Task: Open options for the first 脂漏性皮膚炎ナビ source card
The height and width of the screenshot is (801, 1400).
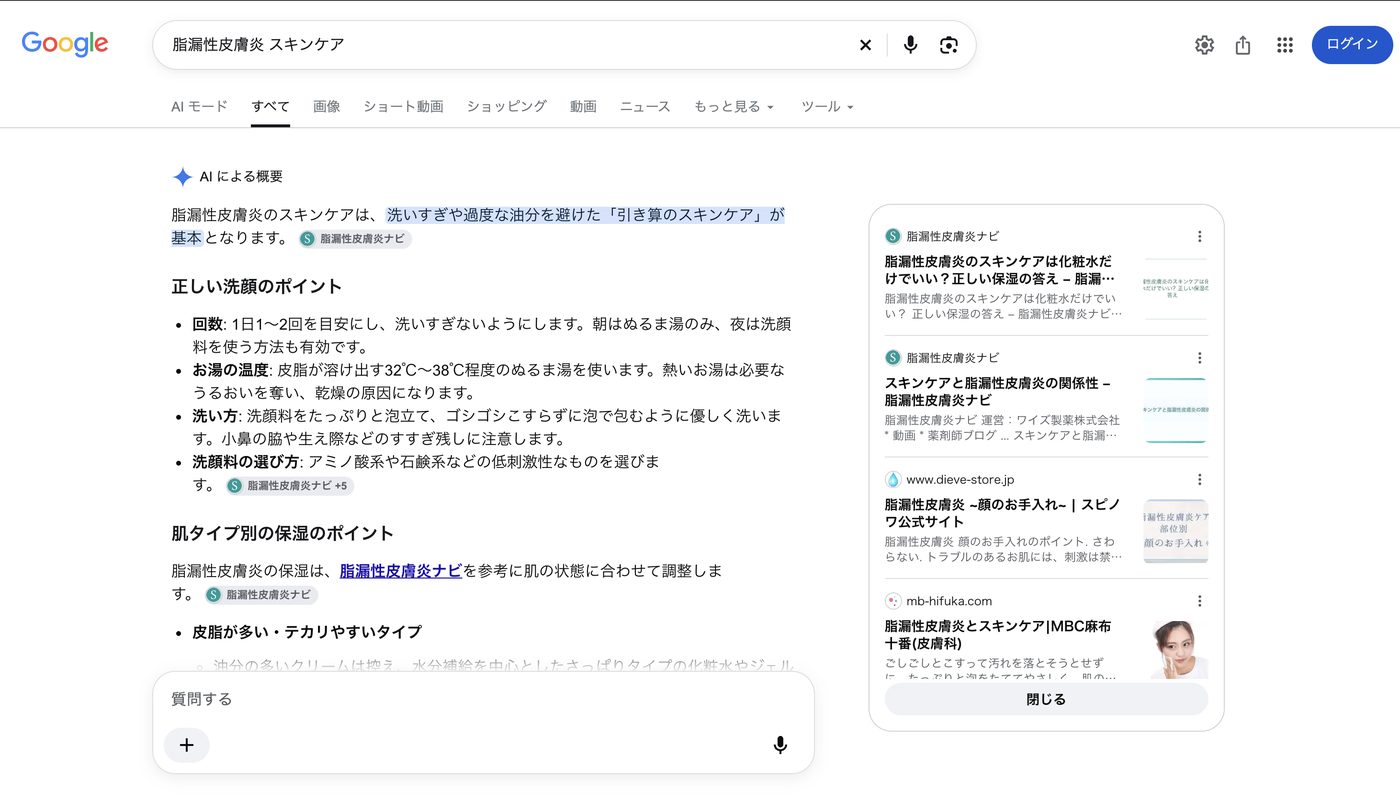Action: [1200, 237]
